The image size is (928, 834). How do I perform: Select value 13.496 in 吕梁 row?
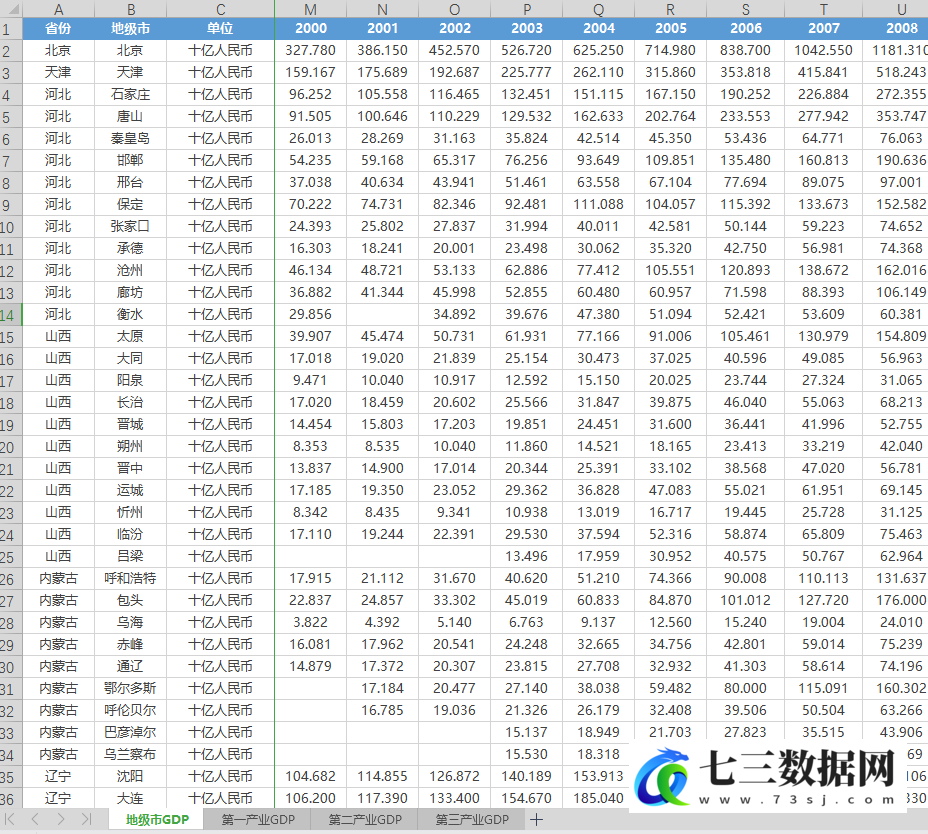click(527, 556)
